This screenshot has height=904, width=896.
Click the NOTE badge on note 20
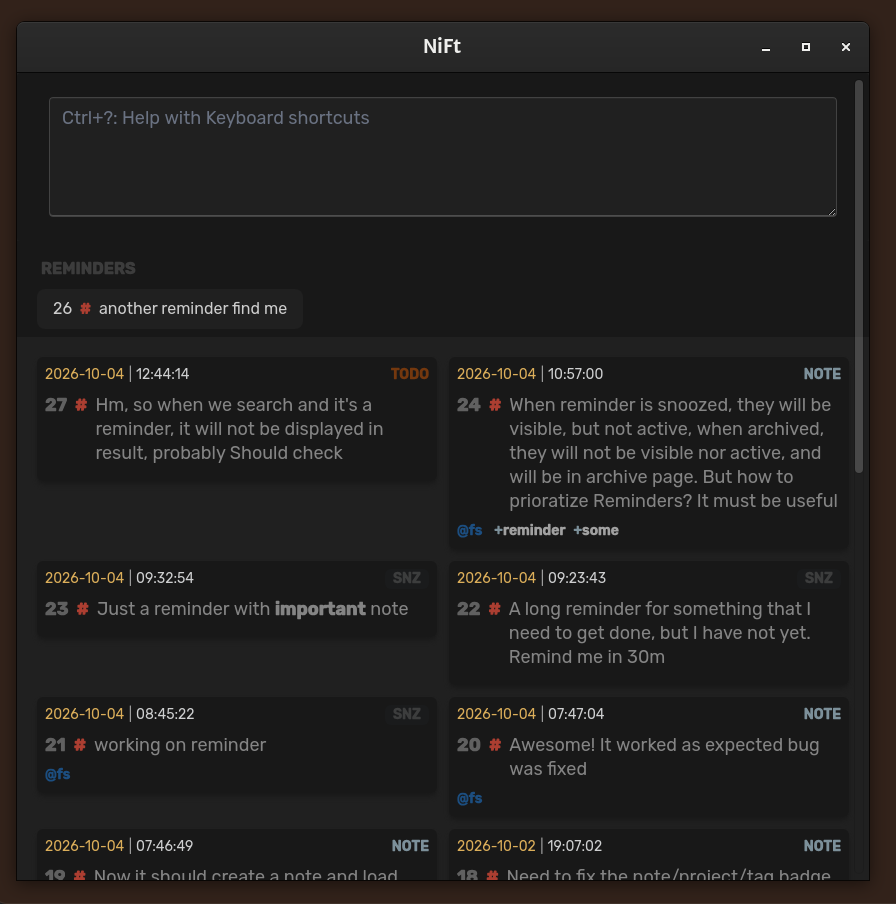coord(822,714)
